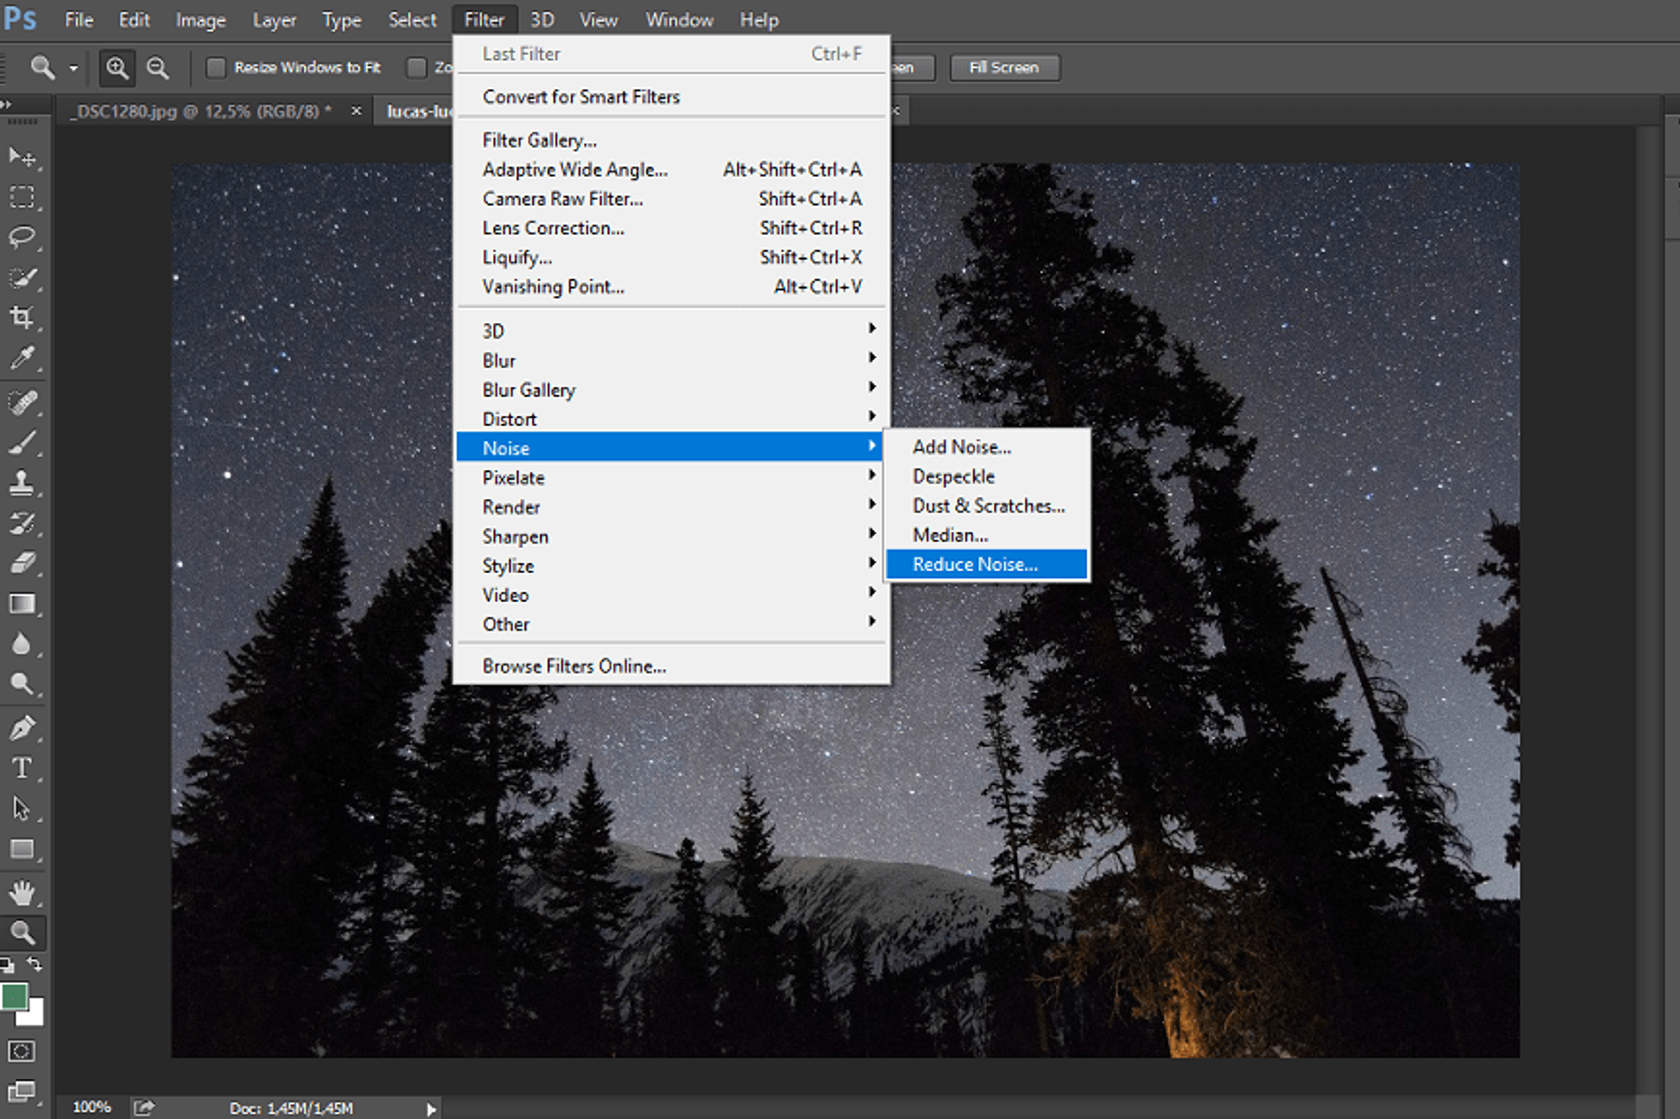
Task: Select the Gradient tool
Action: click(22, 602)
